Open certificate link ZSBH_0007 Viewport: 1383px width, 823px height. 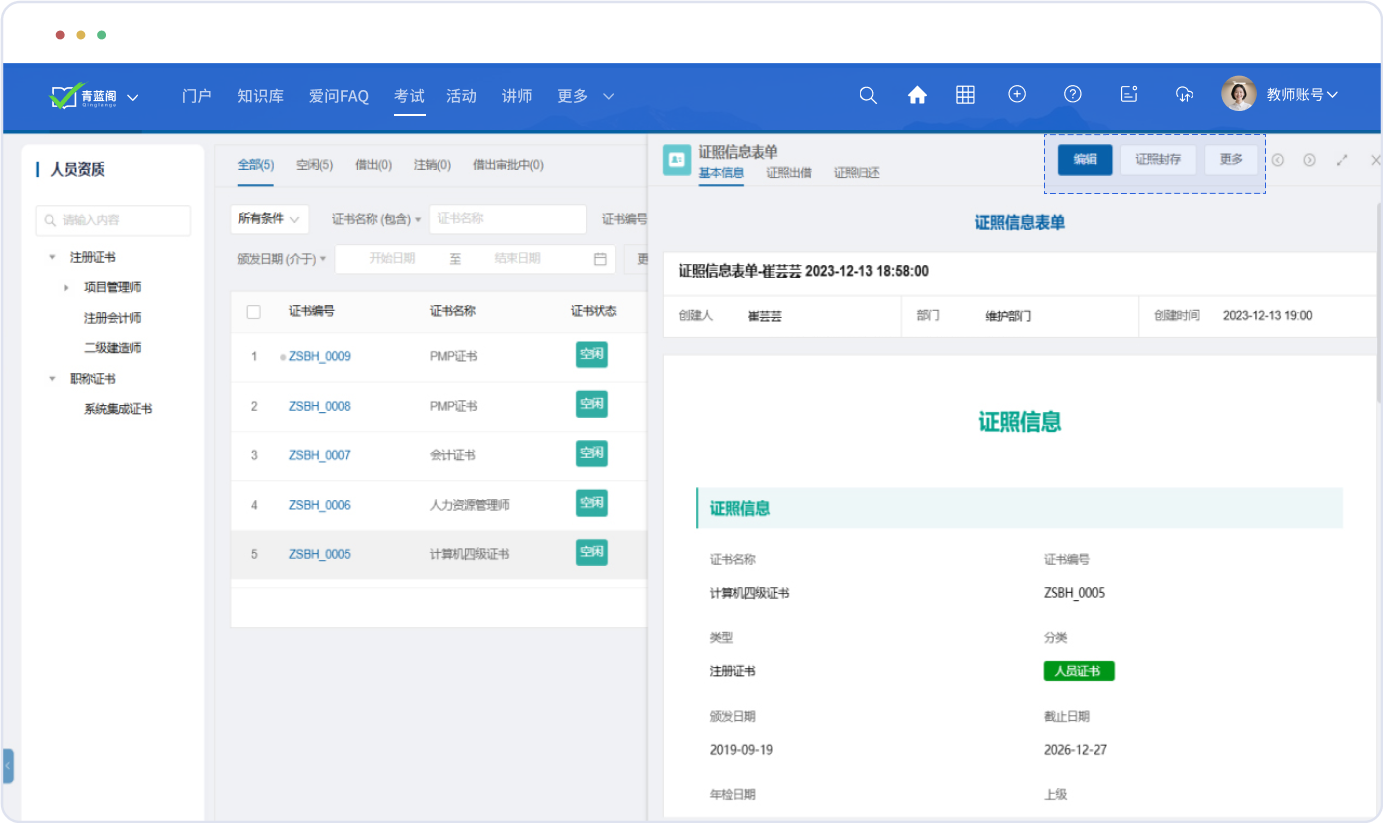319,455
